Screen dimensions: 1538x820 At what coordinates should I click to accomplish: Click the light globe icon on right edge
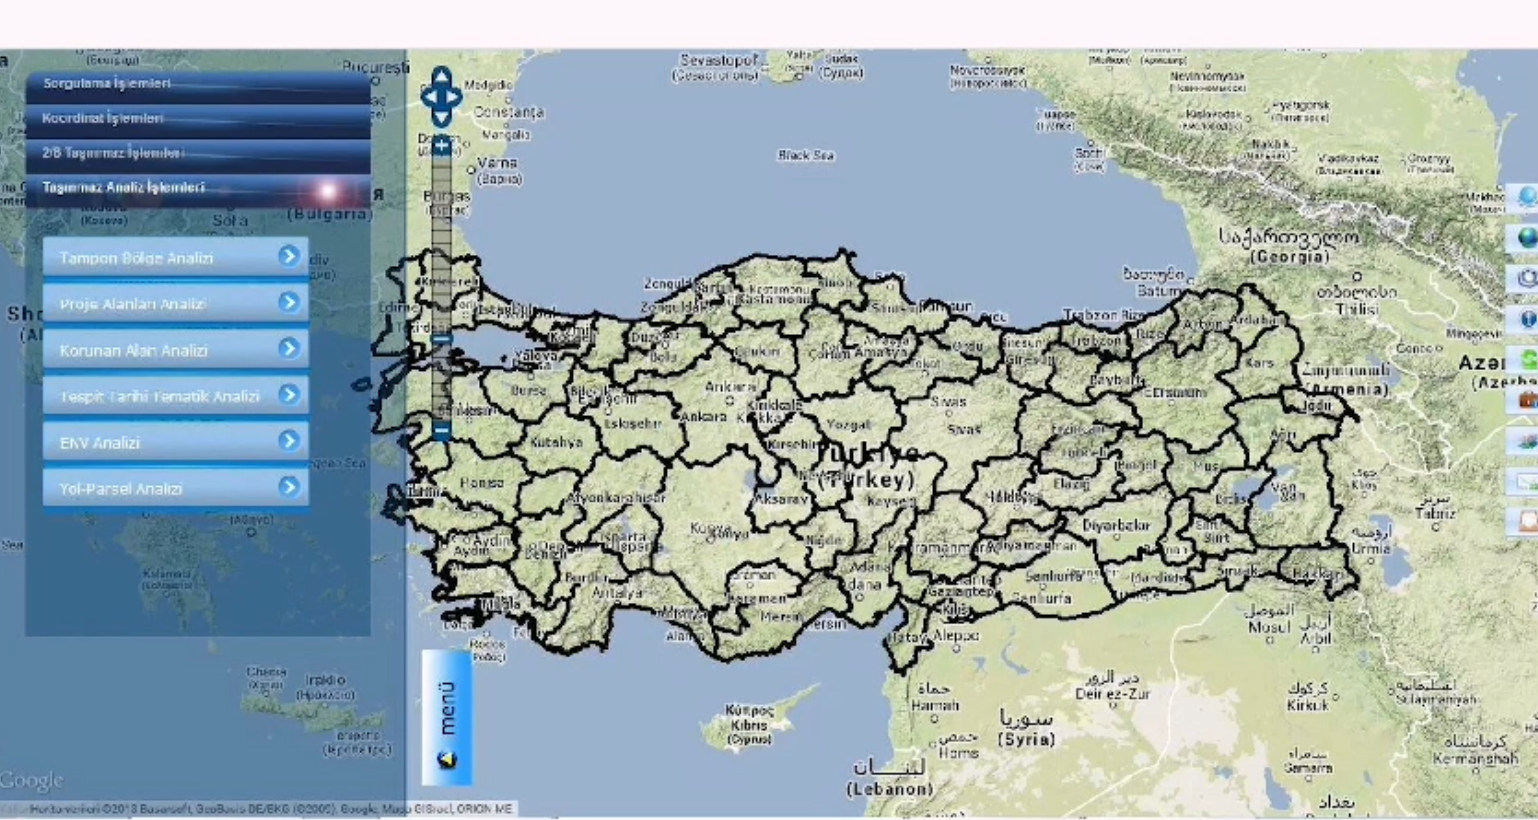click(1526, 197)
